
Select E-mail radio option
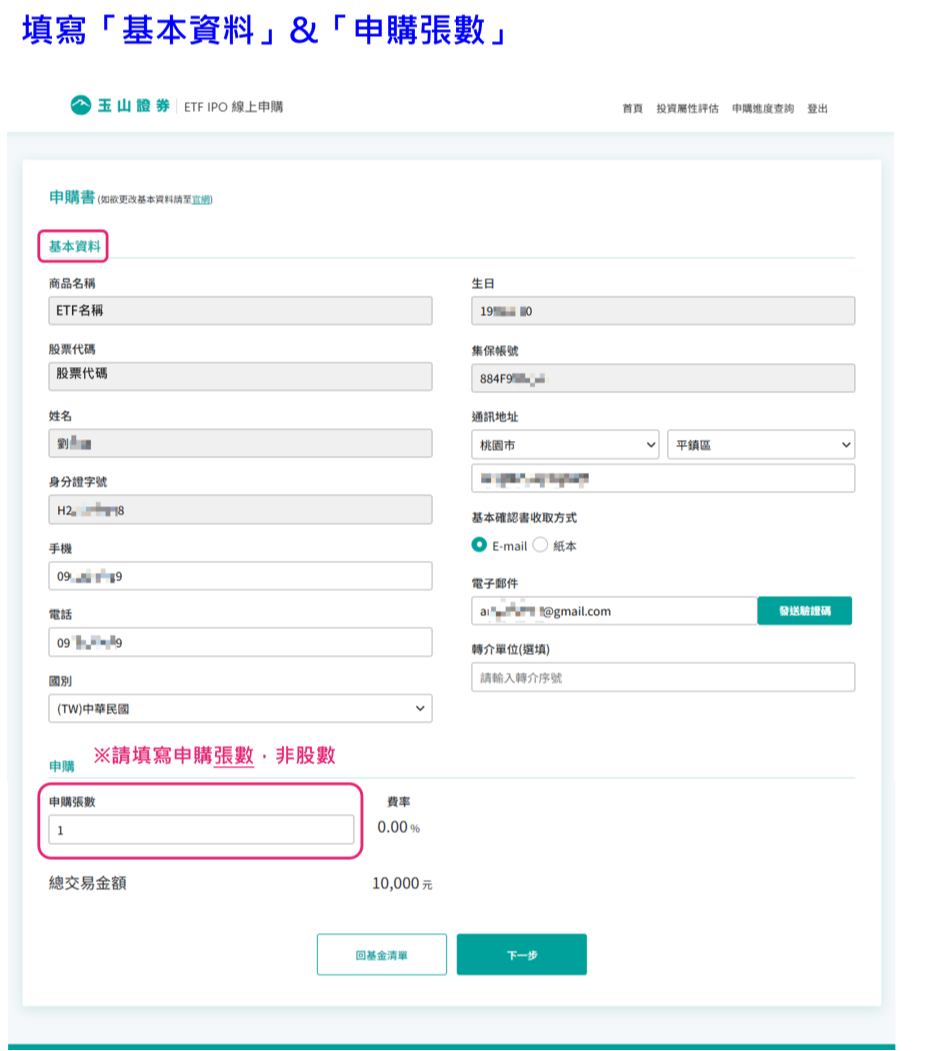480,546
